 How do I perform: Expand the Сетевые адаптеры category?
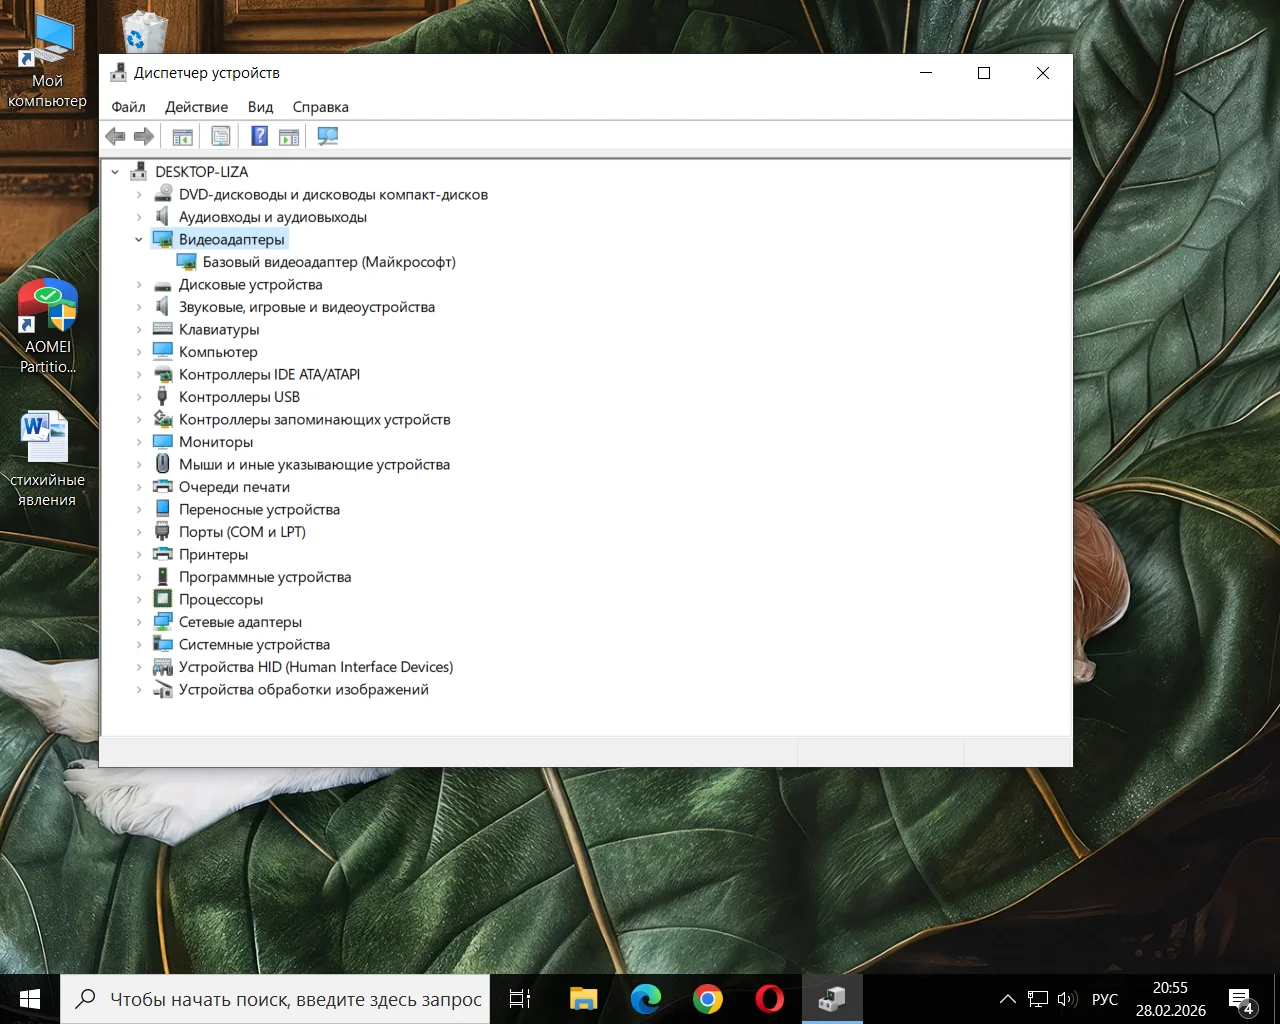point(139,622)
